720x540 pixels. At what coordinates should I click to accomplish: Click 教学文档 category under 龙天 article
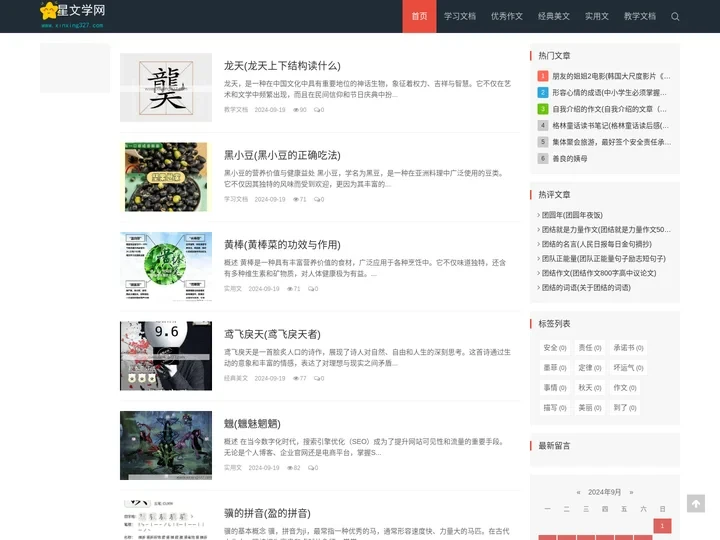[236, 110]
